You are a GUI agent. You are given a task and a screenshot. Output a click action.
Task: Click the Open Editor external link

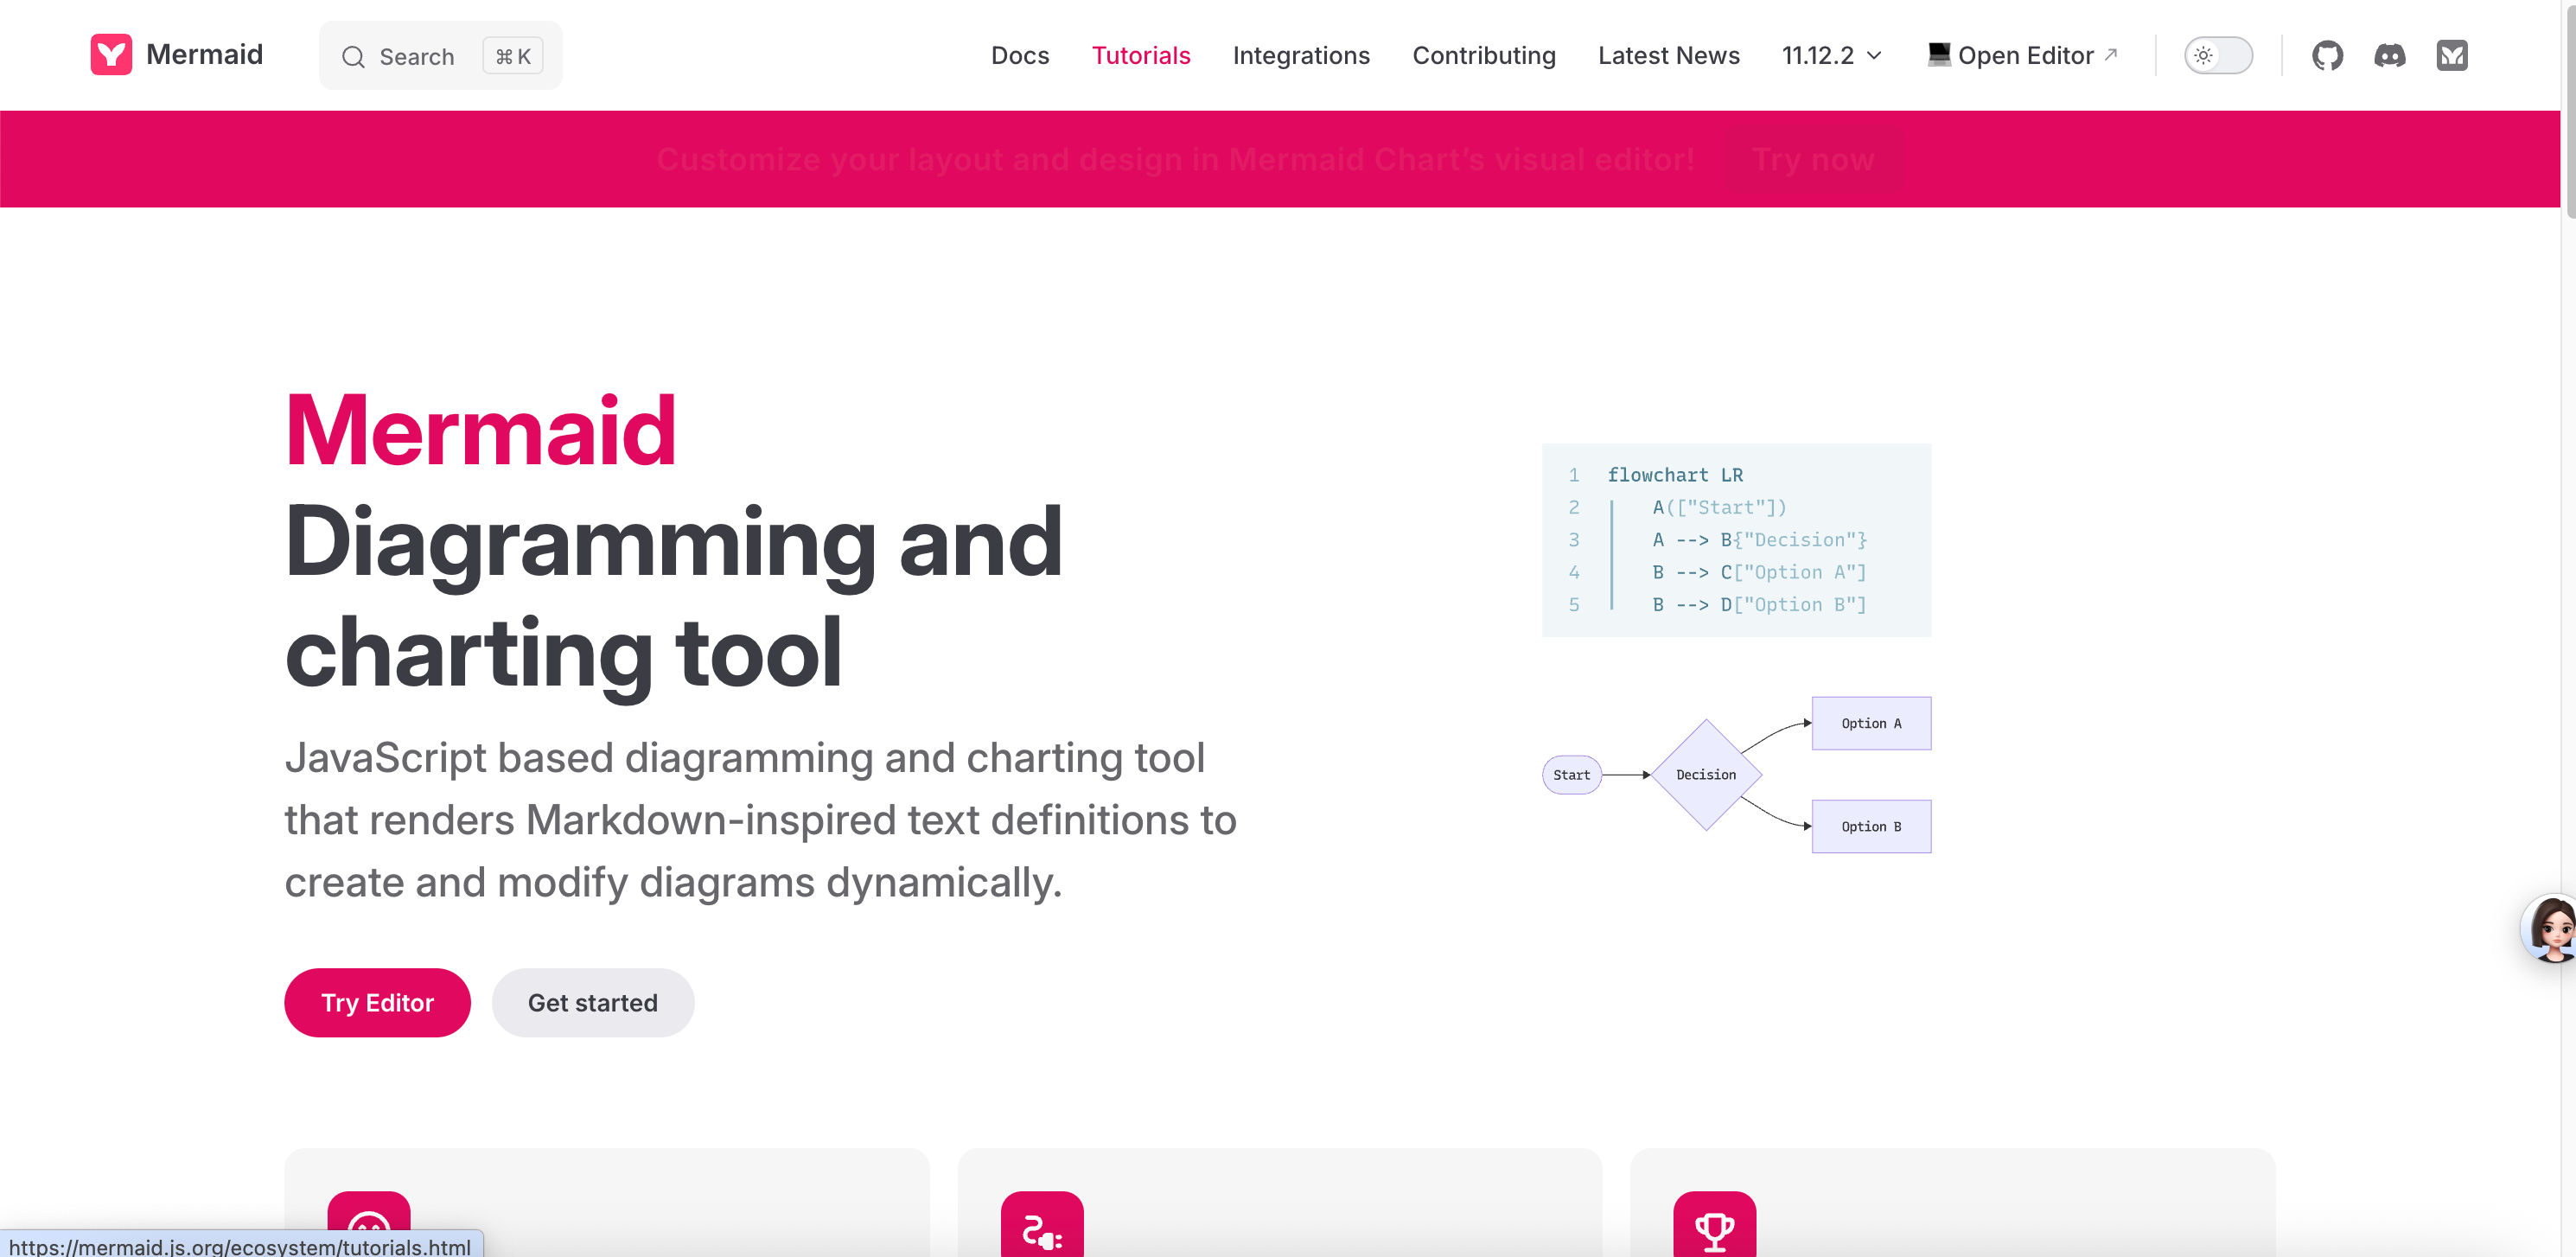coord(2023,55)
